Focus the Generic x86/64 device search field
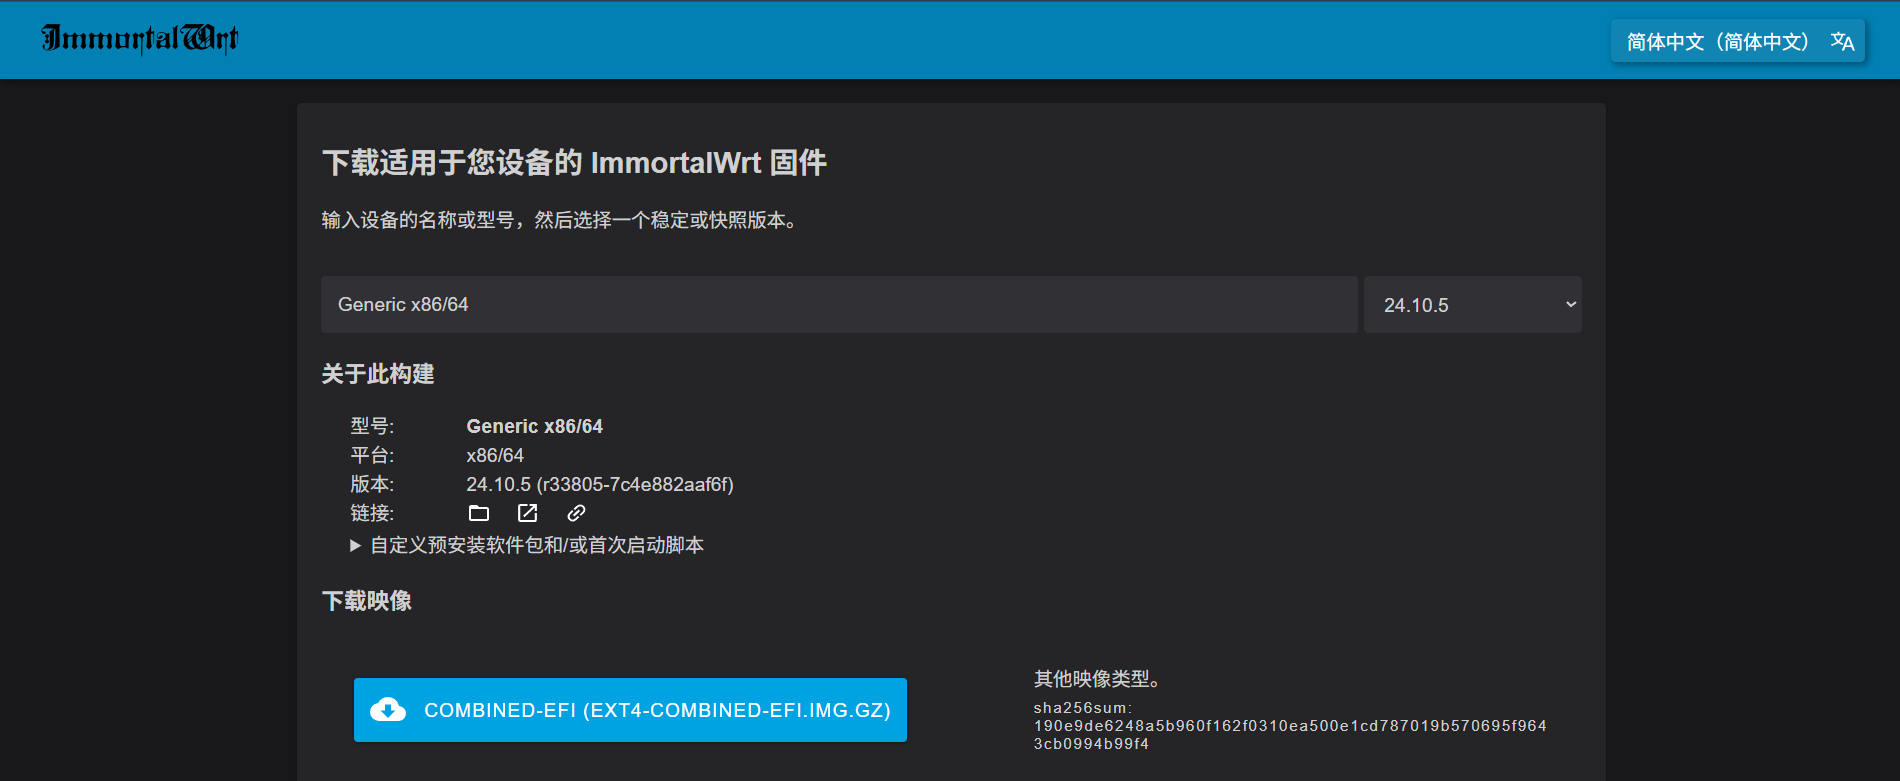 coord(839,305)
